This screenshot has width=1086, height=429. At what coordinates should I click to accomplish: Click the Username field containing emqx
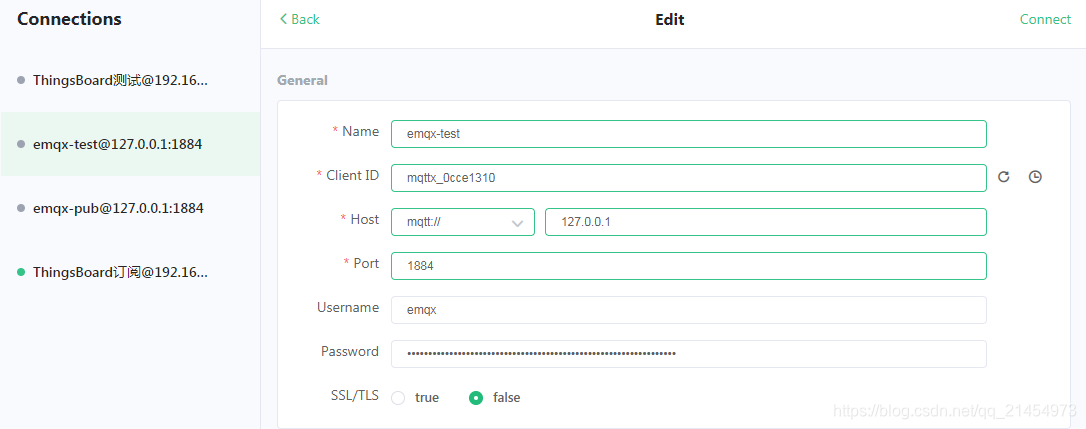click(x=688, y=310)
